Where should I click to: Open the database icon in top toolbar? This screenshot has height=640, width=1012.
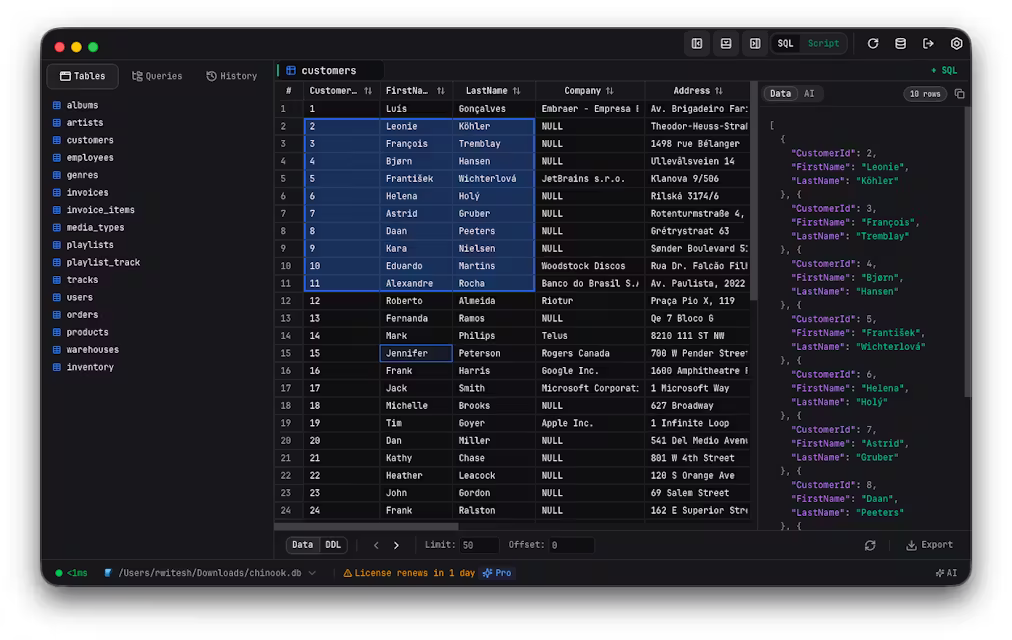(x=900, y=44)
